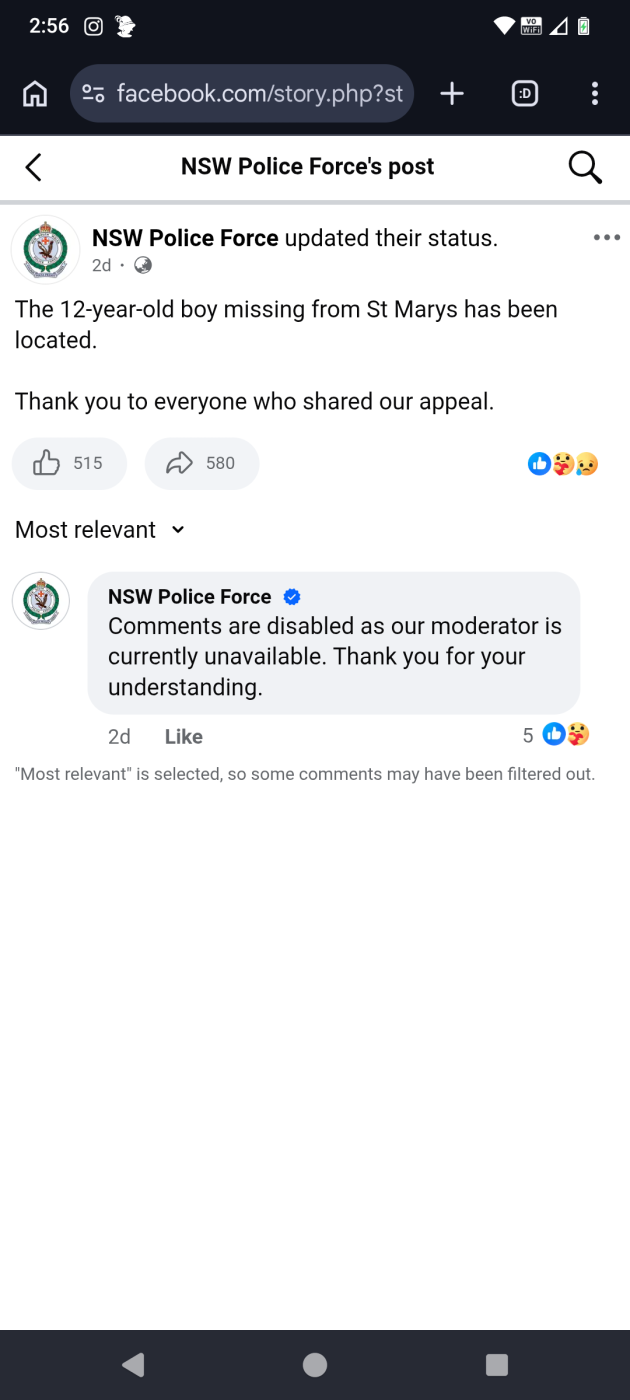The height and width of the screenshot is (1400, 630).
Task: Open Facebook search magnifier icon
Action: (585, 167)
